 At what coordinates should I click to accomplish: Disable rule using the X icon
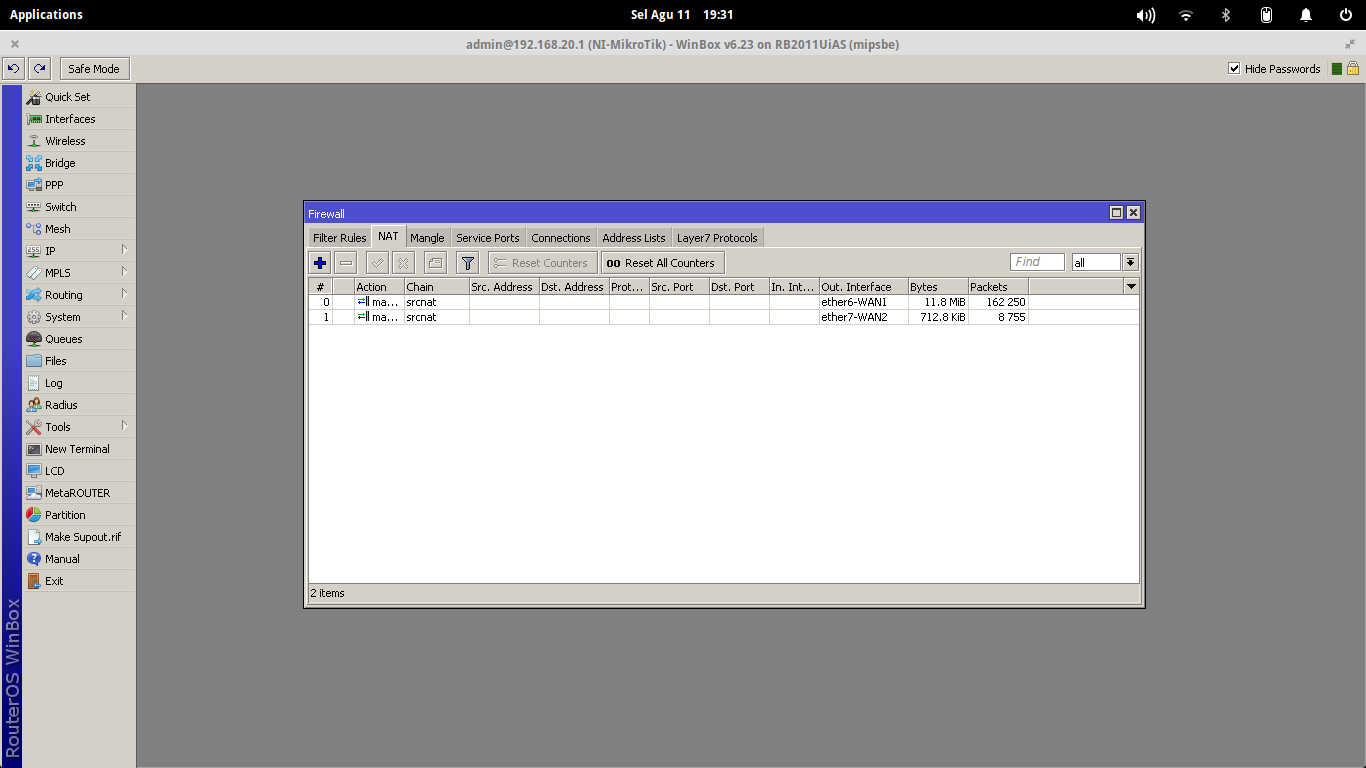pyautogui.click(x=403, y=263)
